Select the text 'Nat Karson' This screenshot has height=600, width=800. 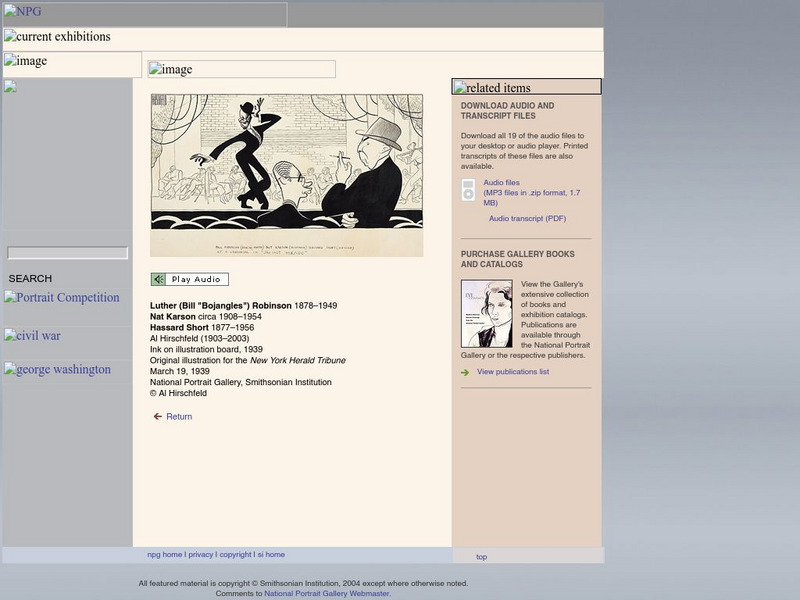click(172, 317)
